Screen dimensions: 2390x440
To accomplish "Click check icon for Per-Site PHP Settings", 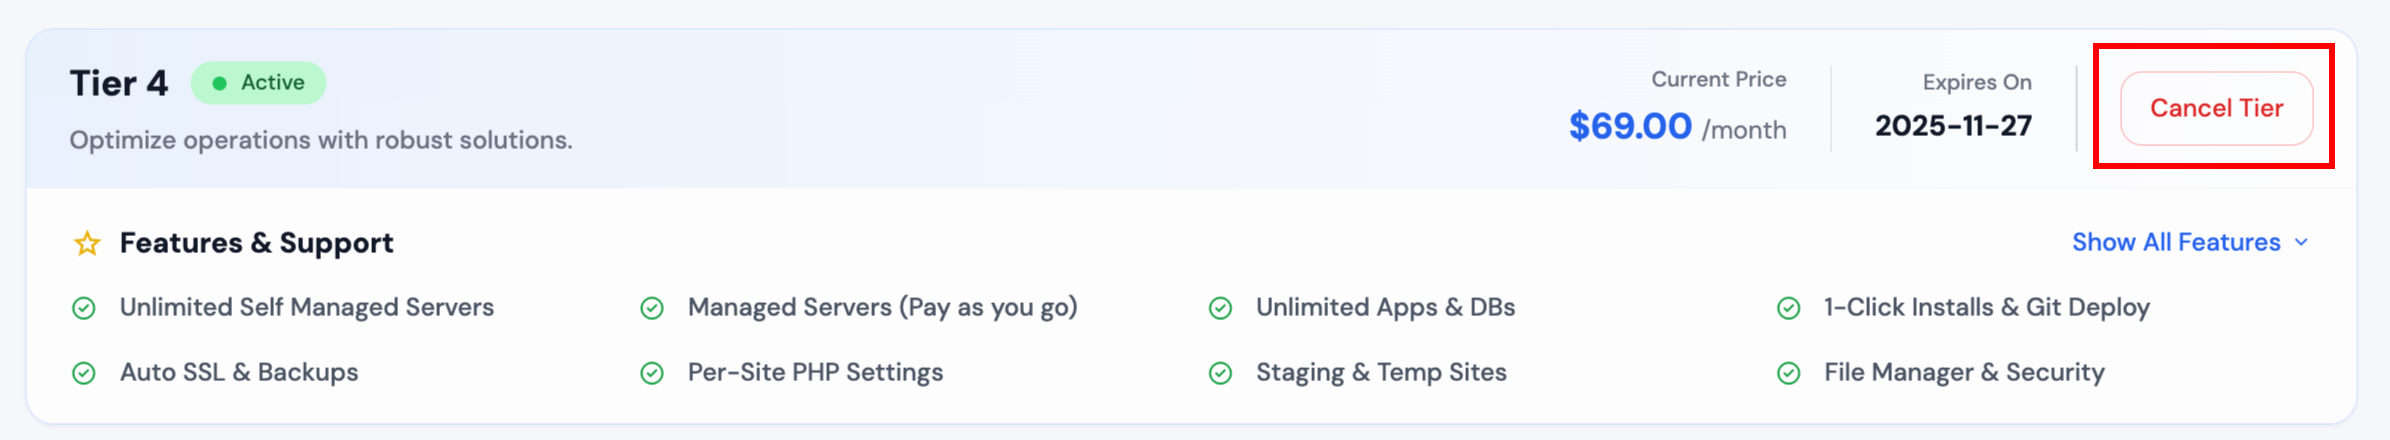I will tap(652, 373).
